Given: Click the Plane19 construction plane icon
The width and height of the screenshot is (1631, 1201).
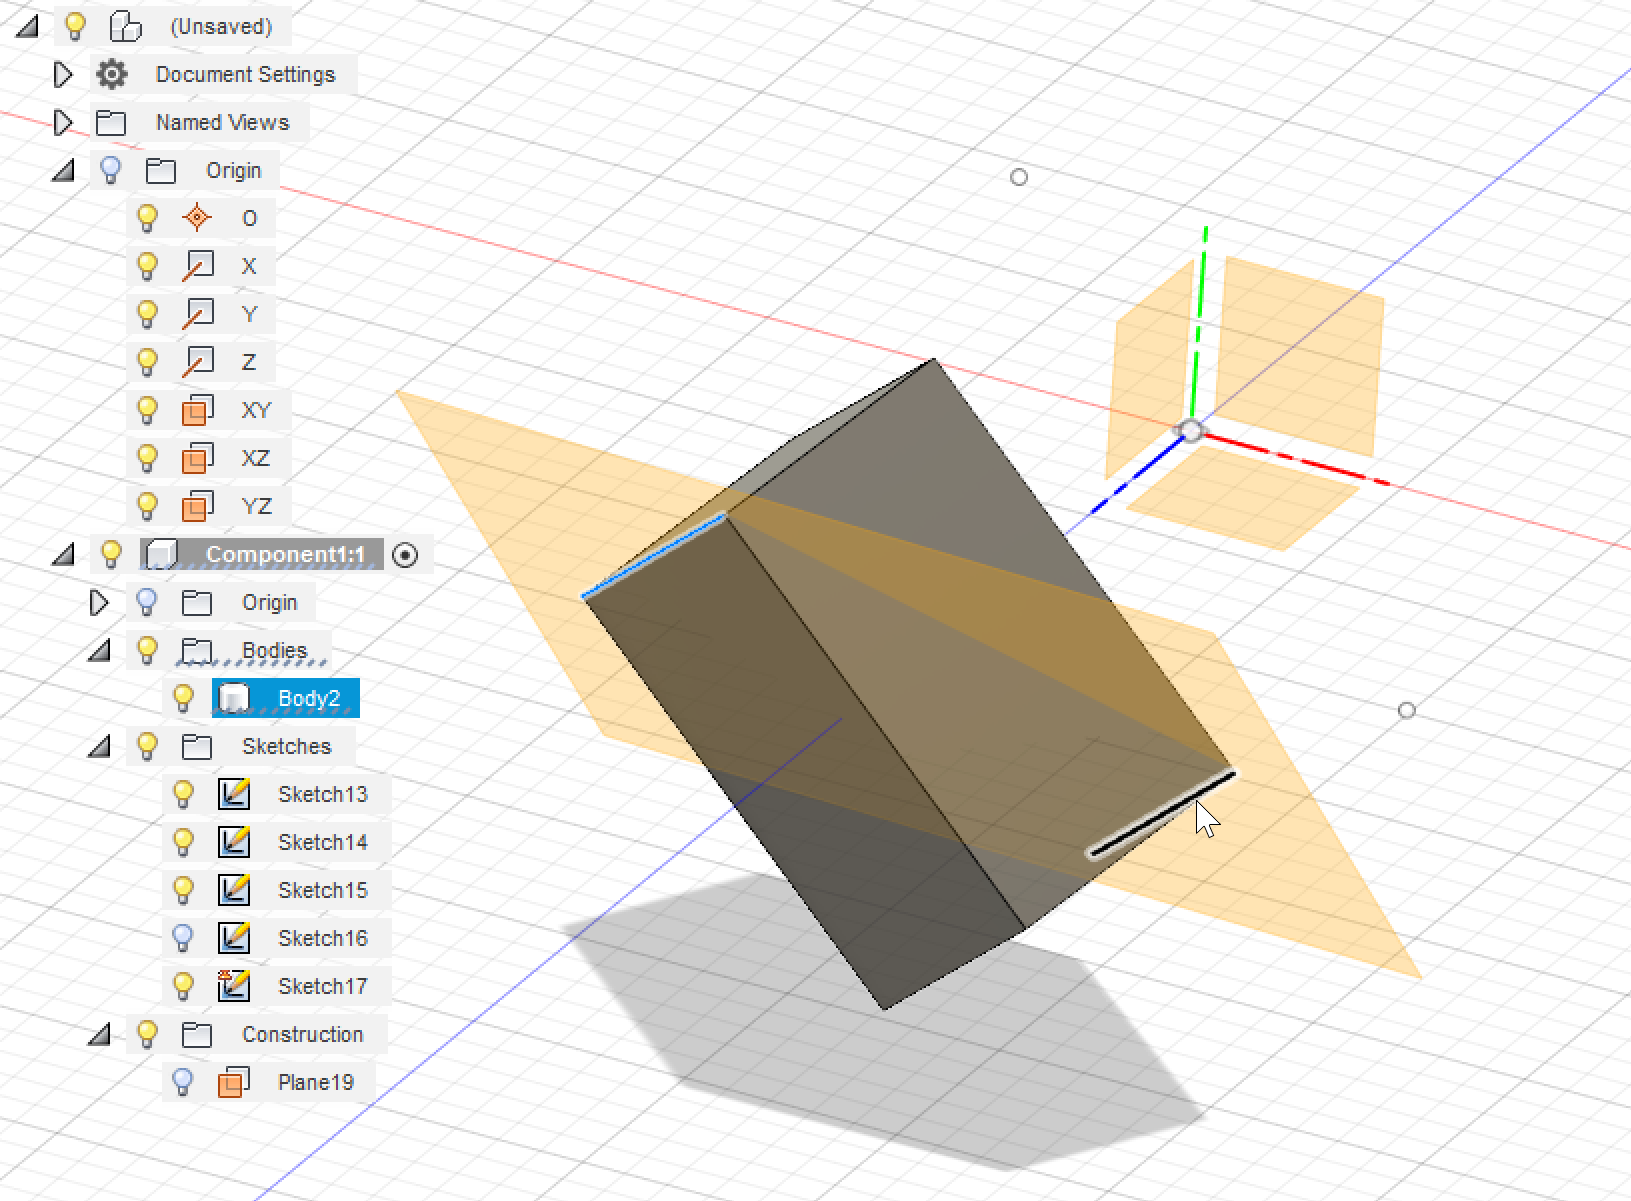Looking at the screenshot, I should click(x=233, y=1082).
